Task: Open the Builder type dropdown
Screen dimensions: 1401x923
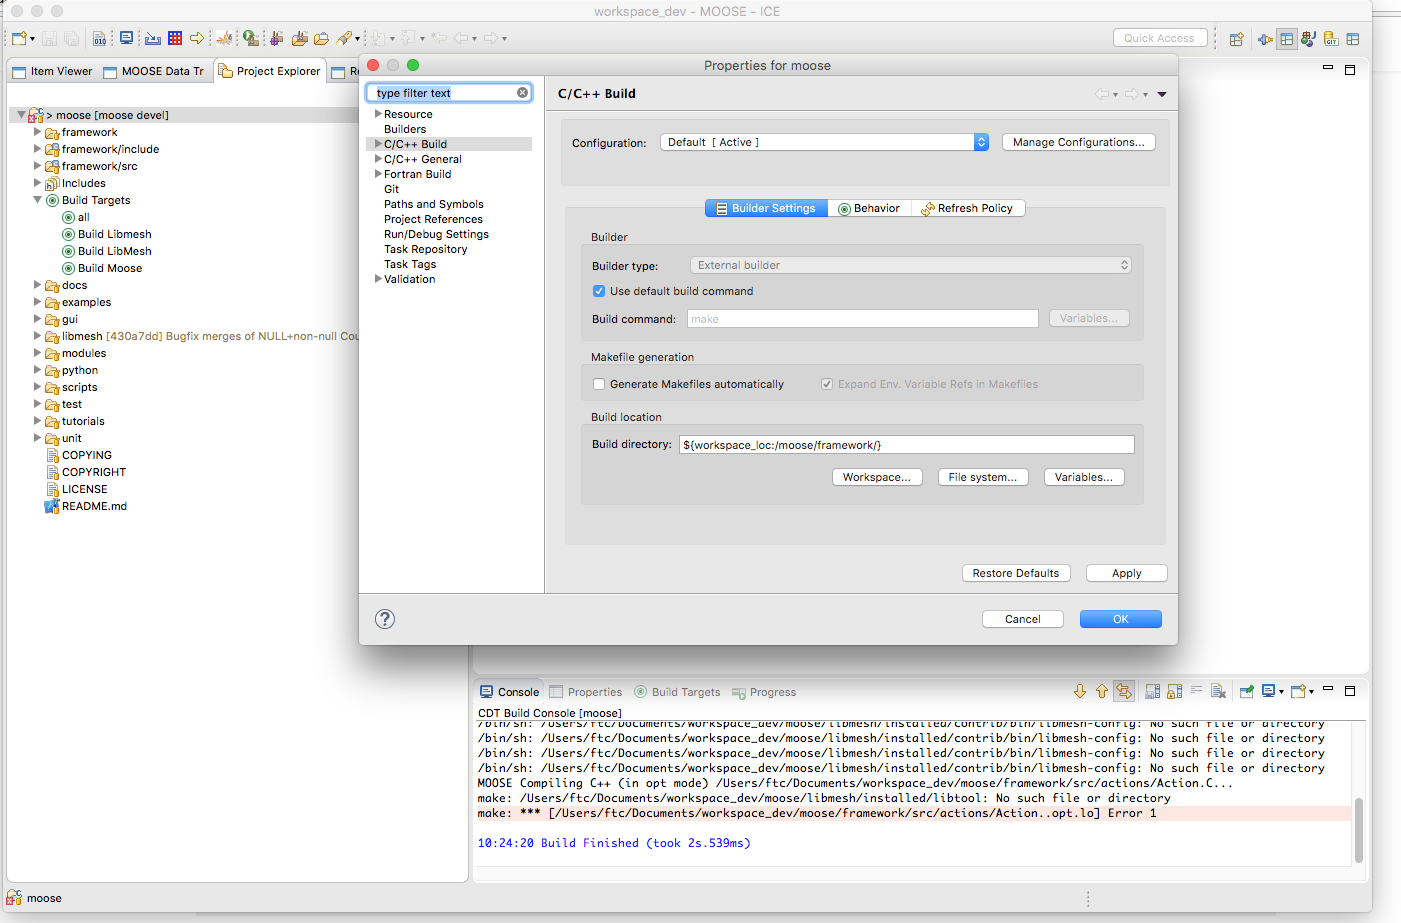Action: (911, 265)
